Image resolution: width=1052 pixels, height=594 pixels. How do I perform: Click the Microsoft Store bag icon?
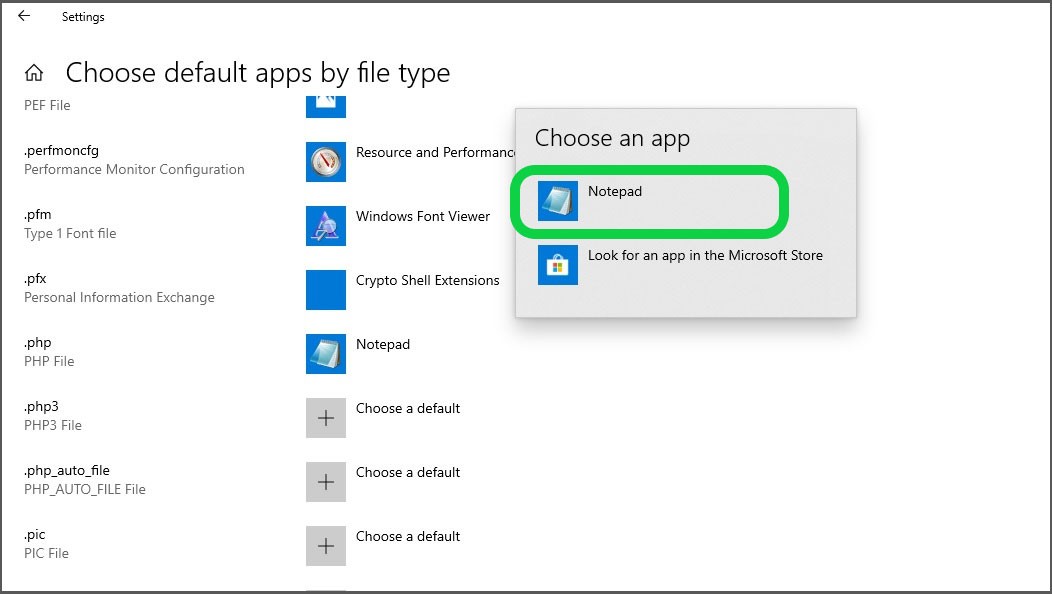(x=558, y=265)
